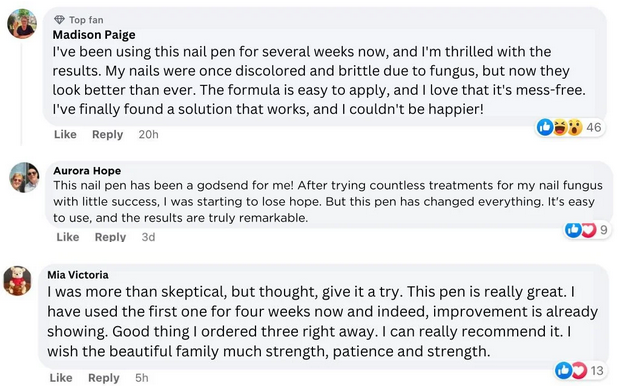Open Mia Victoria's teddy bear avatar
The height and width of the screenshot is (386, 620).
[x=17, y=281]
